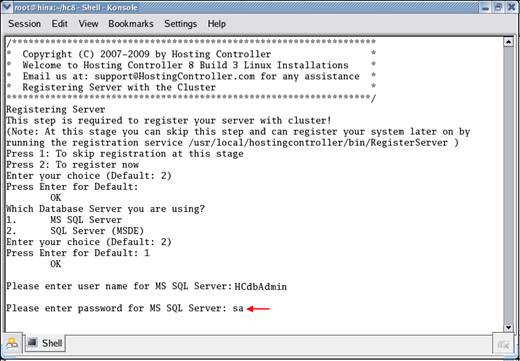Image resolution: width=520 pixels, height=361 pixels.
Task: Click the Konsole title bar text
Action: coord(76,7)
